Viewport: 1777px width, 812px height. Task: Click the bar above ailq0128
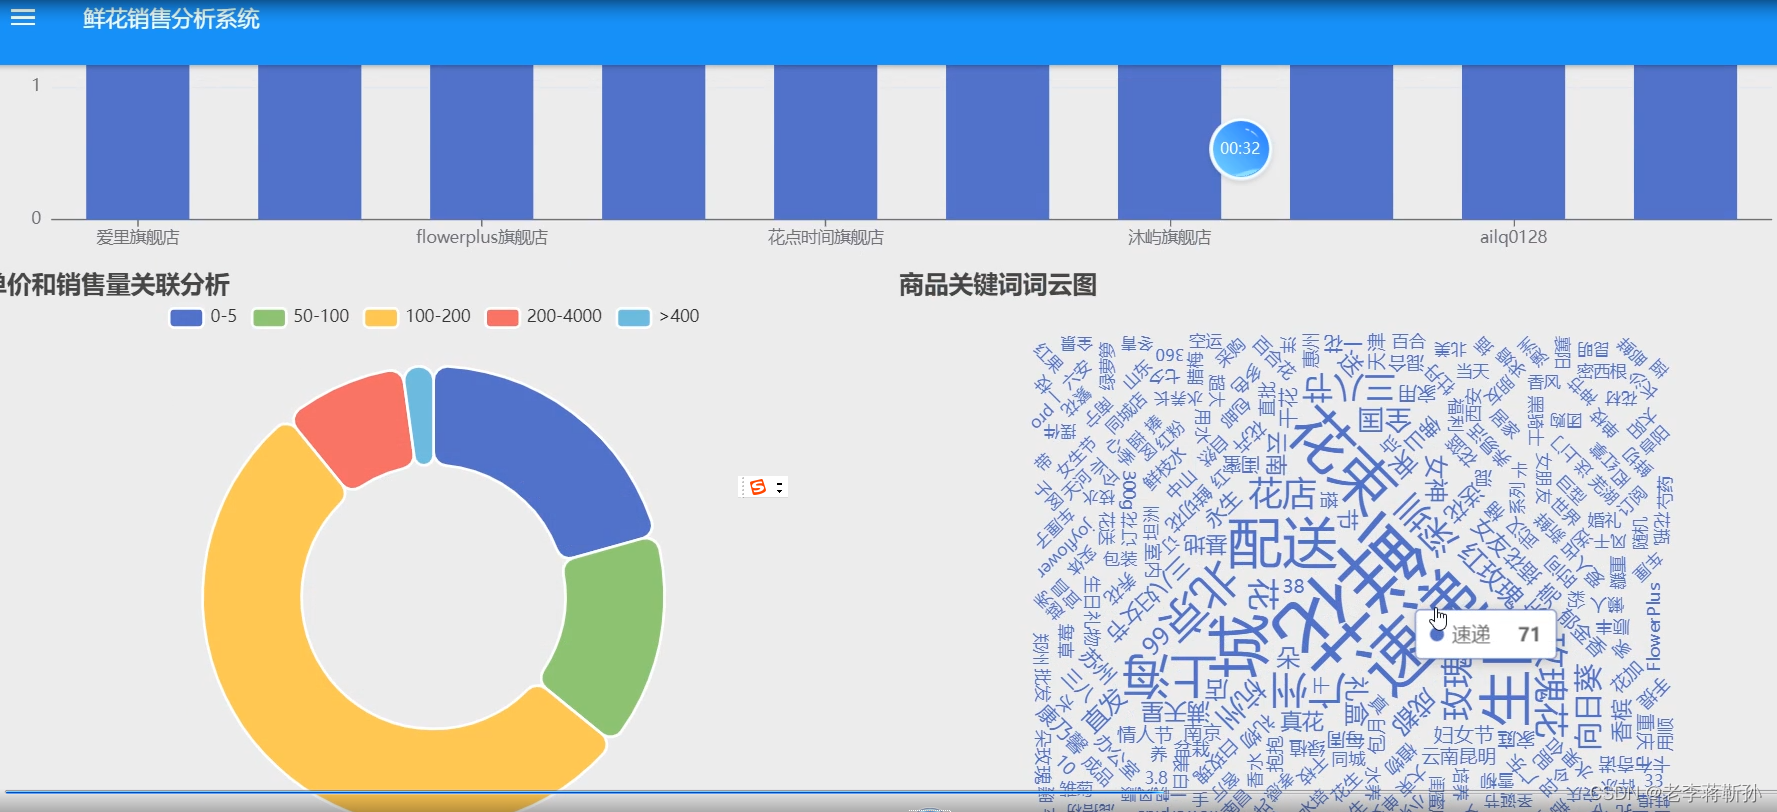coord(1514,142)
